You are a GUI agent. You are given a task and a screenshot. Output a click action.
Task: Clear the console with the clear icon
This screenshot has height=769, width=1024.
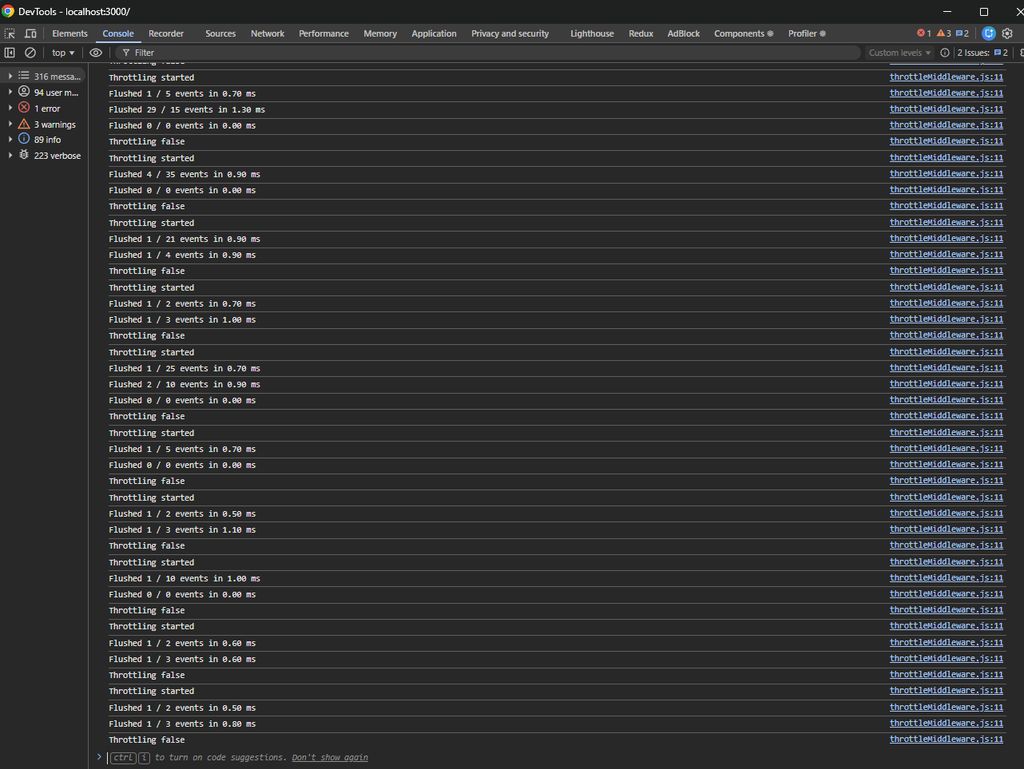[x=30, y=52]
